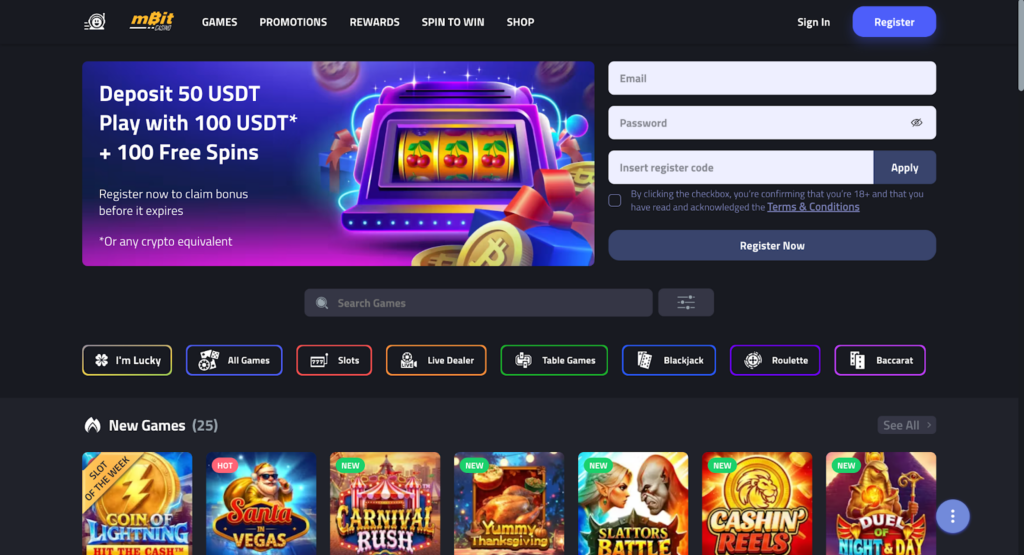Open the game filter sliders icon
This screenshot has height=555, width=1024.
click(686, 302)
